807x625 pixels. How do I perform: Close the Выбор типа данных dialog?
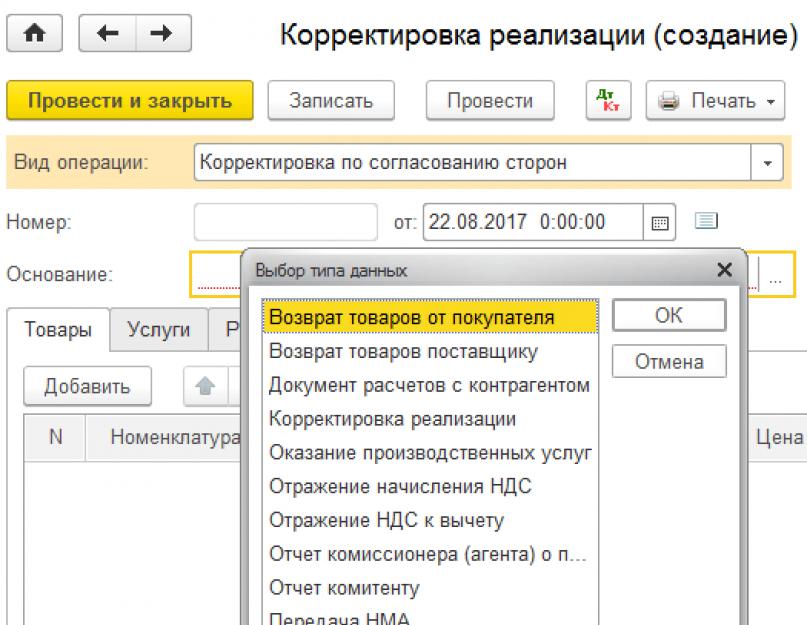click(x=724, y=270)
